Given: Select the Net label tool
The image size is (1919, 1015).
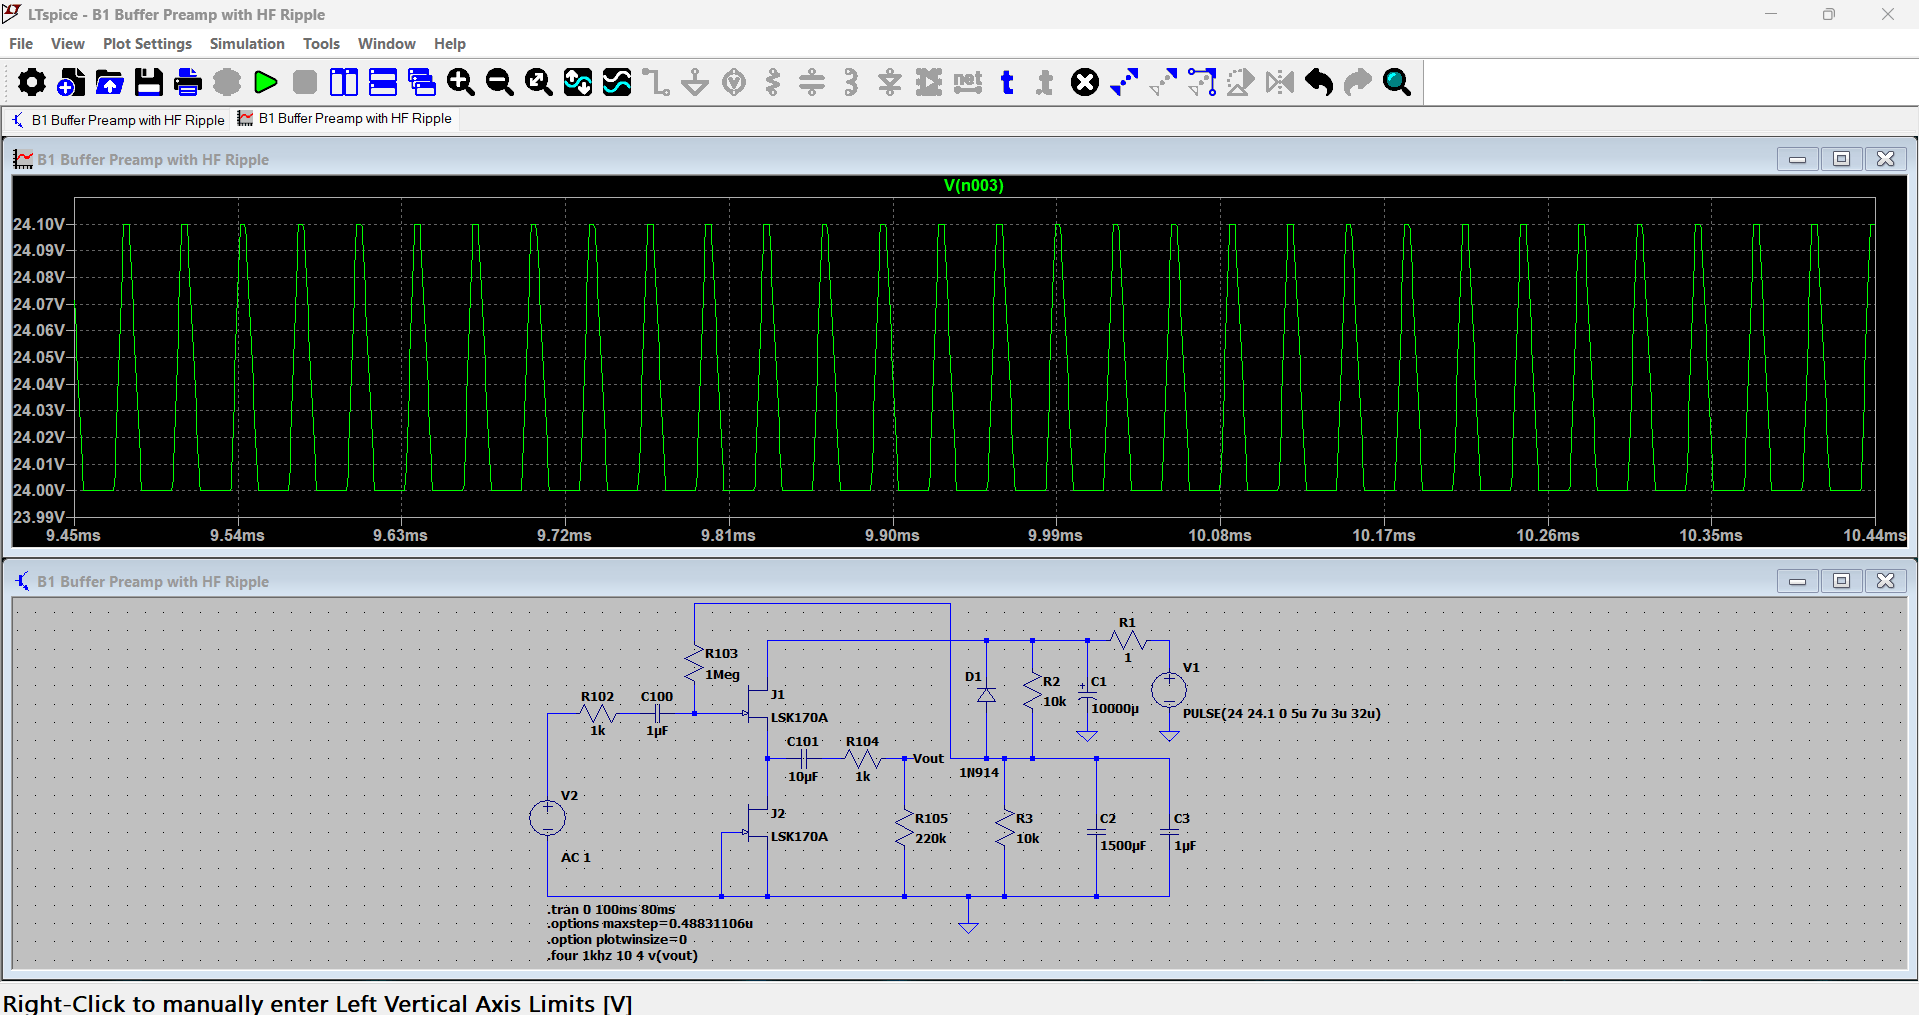Looking at the screenshot, I should [x=968, y=82].
